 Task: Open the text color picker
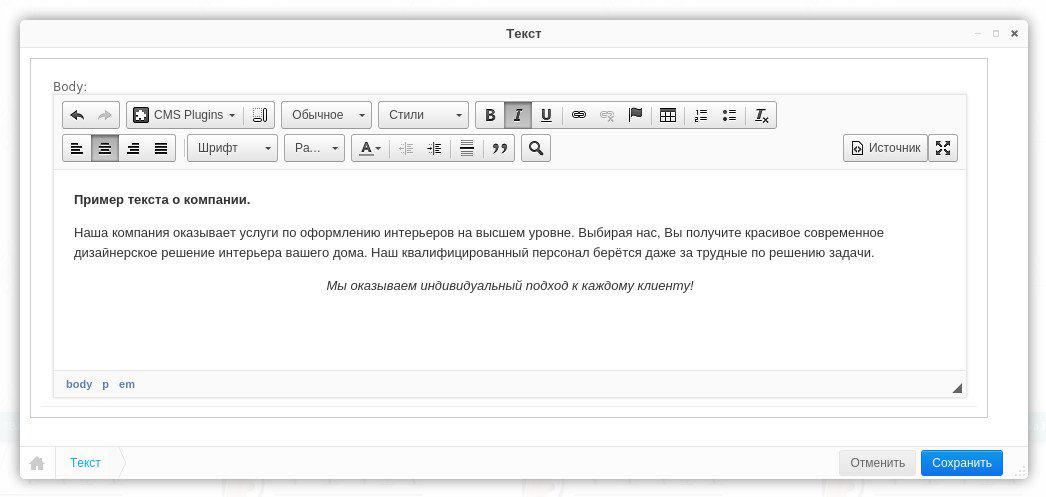pos(370,148)
